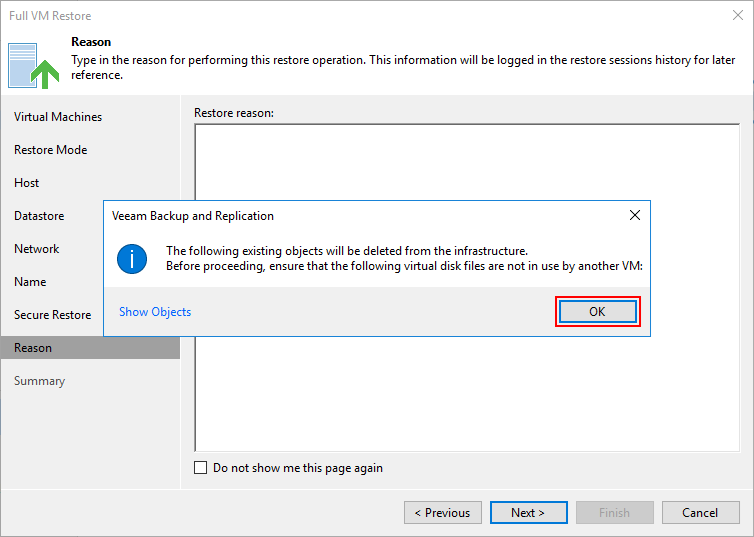This screenshot has height=537, width=754.
Task: Select the Network step
Action: pos(37,249)
